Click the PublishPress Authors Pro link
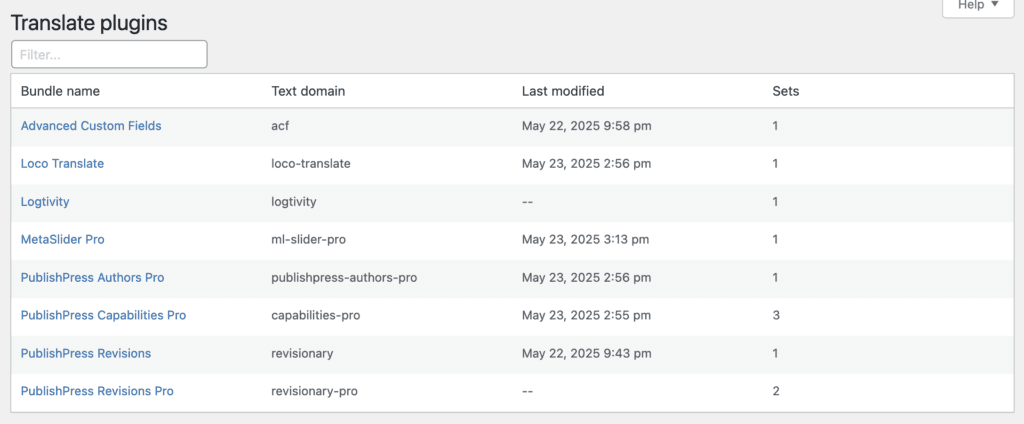1024x424 pixels. pos(92,277)
